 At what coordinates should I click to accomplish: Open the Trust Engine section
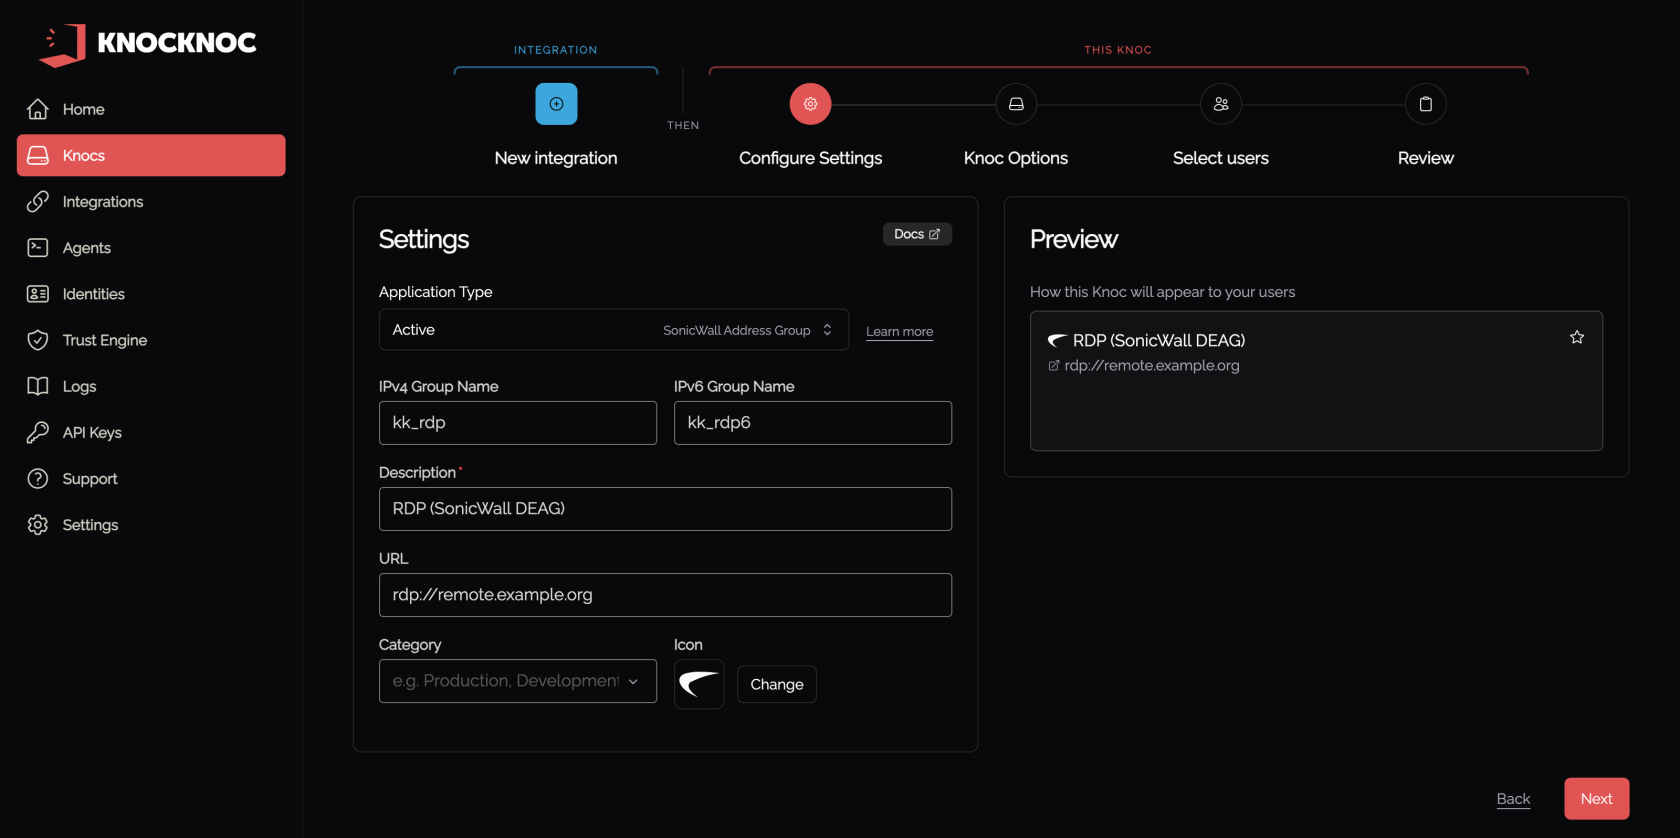point(151,340)
